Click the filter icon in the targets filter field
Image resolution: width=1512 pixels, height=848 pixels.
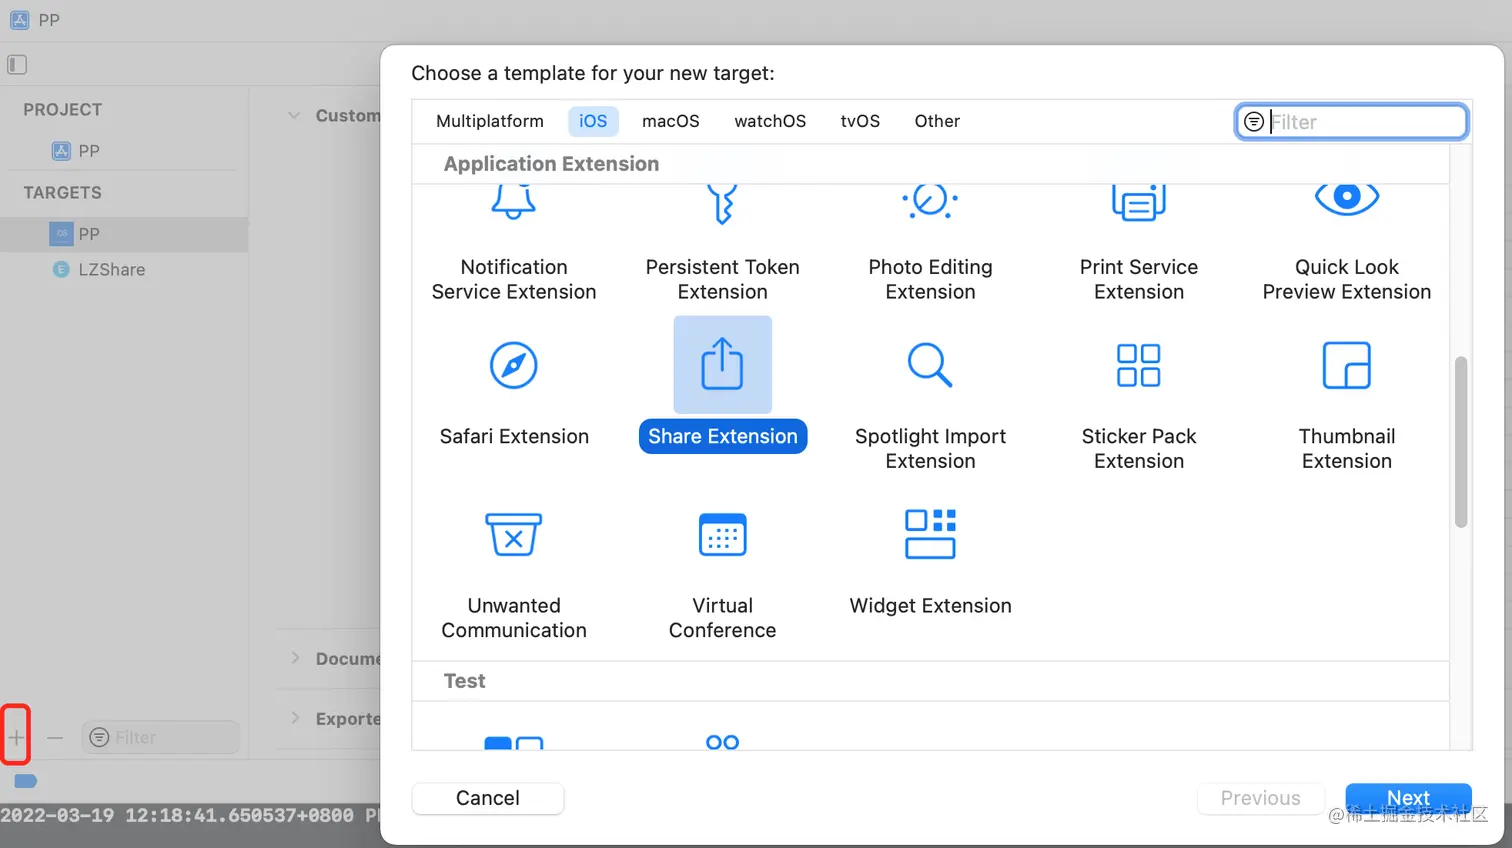click(x=99, y=737)
